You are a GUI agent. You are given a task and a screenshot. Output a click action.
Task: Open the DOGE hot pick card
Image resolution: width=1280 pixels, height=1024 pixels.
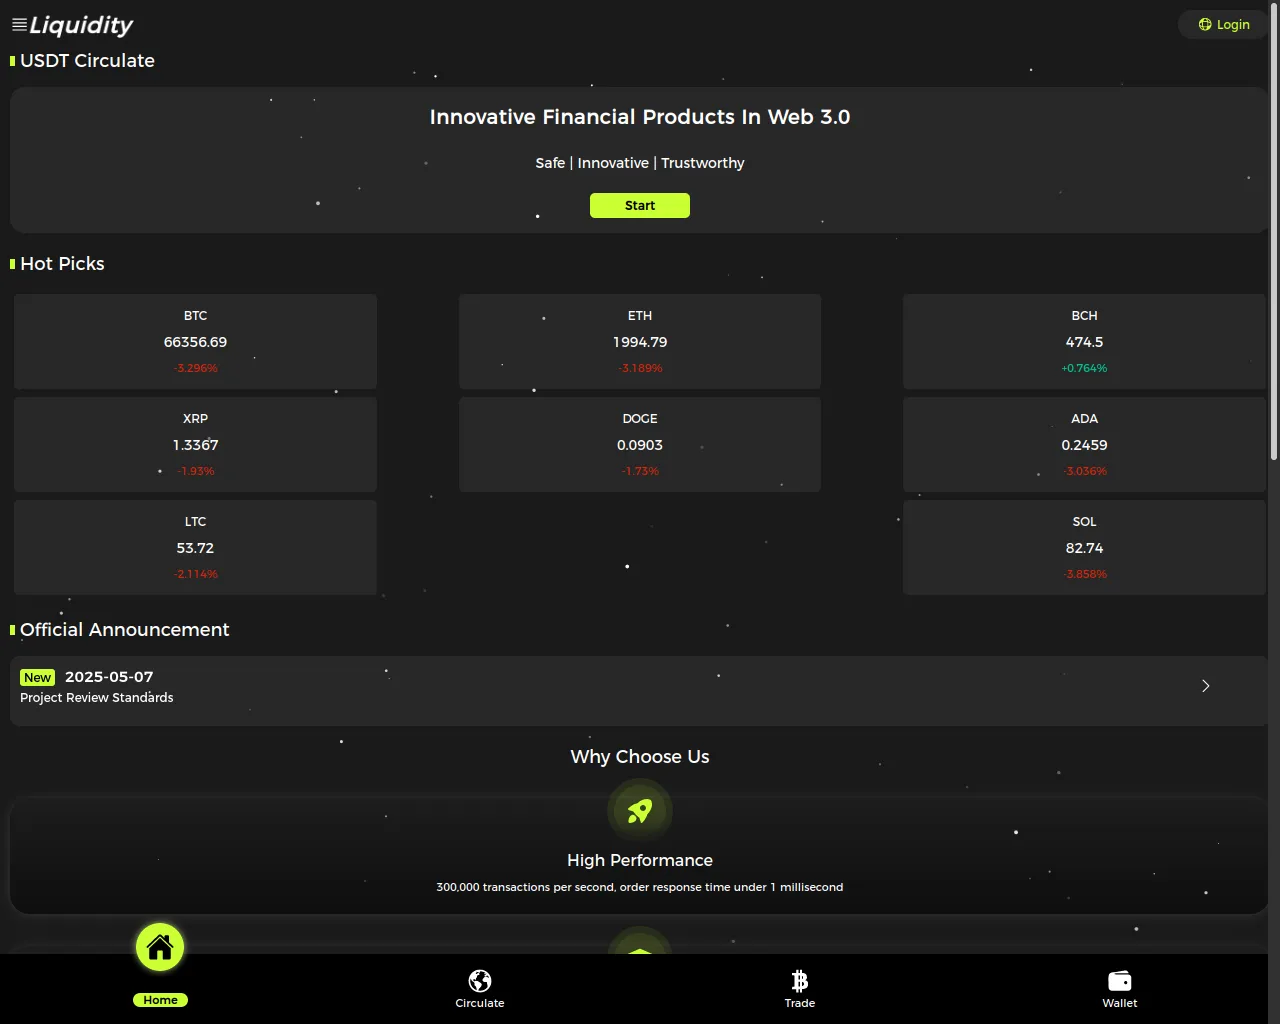click(640, 444)
